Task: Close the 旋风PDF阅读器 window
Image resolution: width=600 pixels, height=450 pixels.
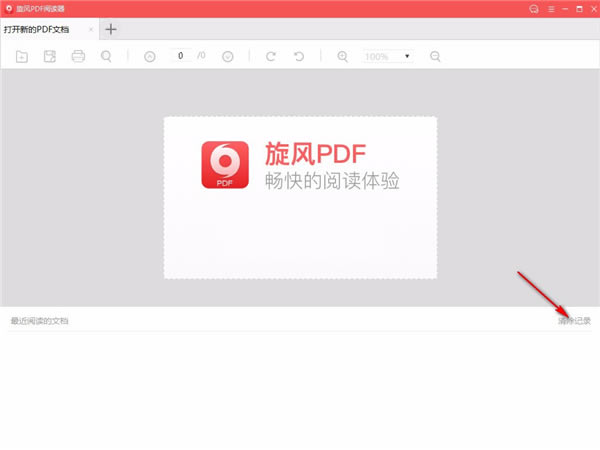Action: click(x=593, y=9)
